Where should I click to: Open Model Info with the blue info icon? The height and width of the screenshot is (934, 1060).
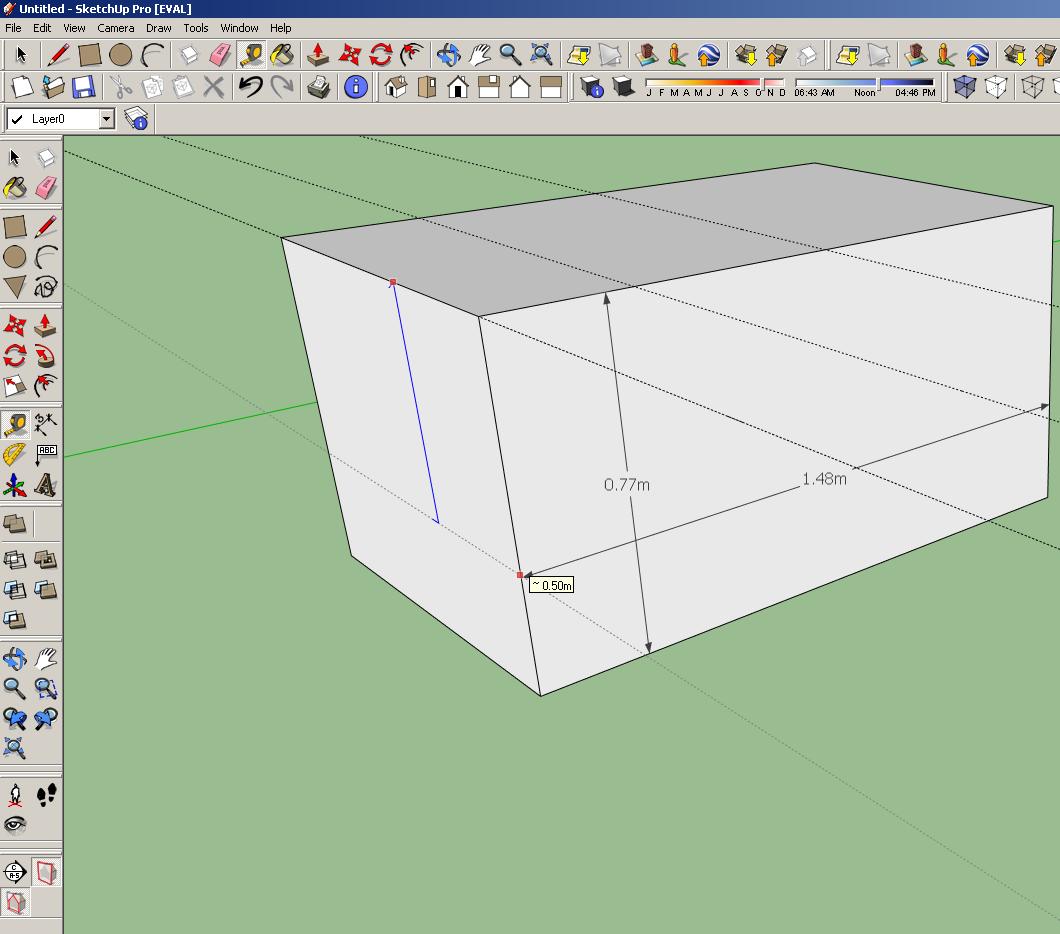pyautogui.click(x=355, y=87)
